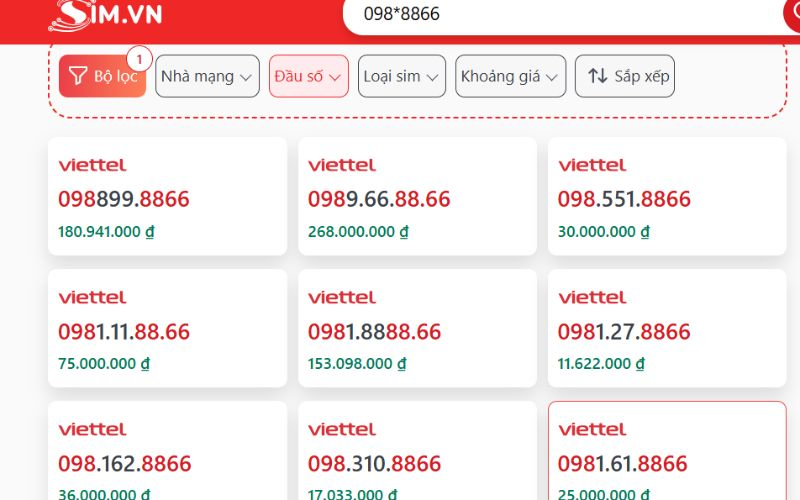The height and width of the screenshot is (500, 800).
Task: Click the chevron arrow beside Loại sim
Action: 432,78
